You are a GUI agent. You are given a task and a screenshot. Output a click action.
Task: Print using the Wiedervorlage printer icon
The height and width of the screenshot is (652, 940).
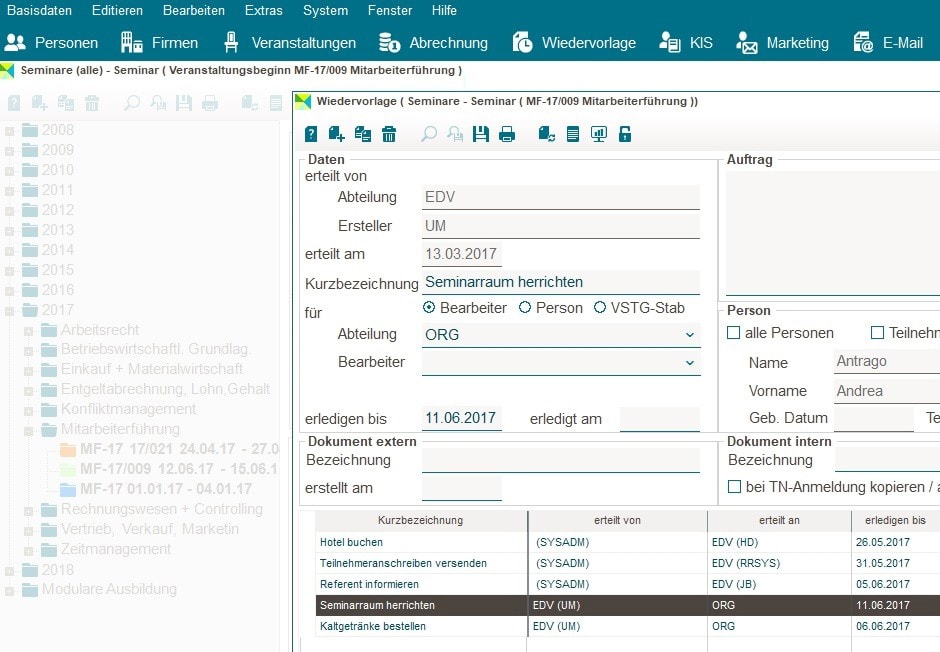(x=507, y=134)
